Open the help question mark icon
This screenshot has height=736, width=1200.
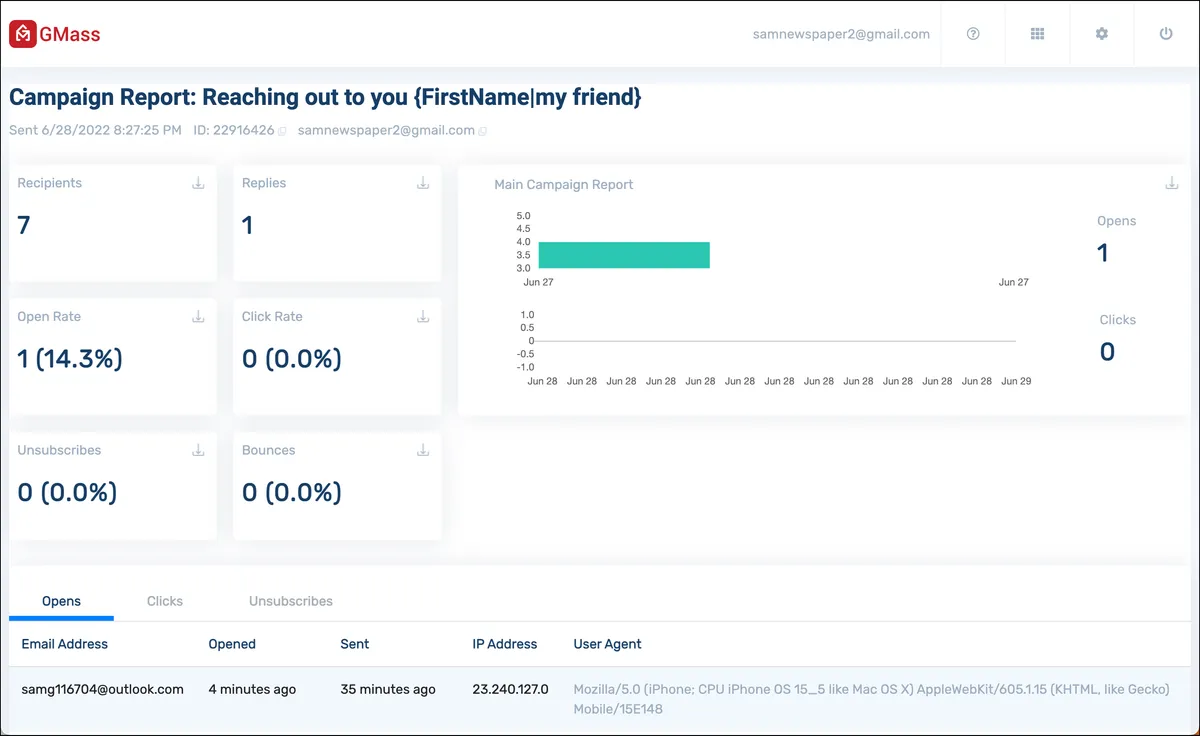pyautogui.click(x=973, y=34)
